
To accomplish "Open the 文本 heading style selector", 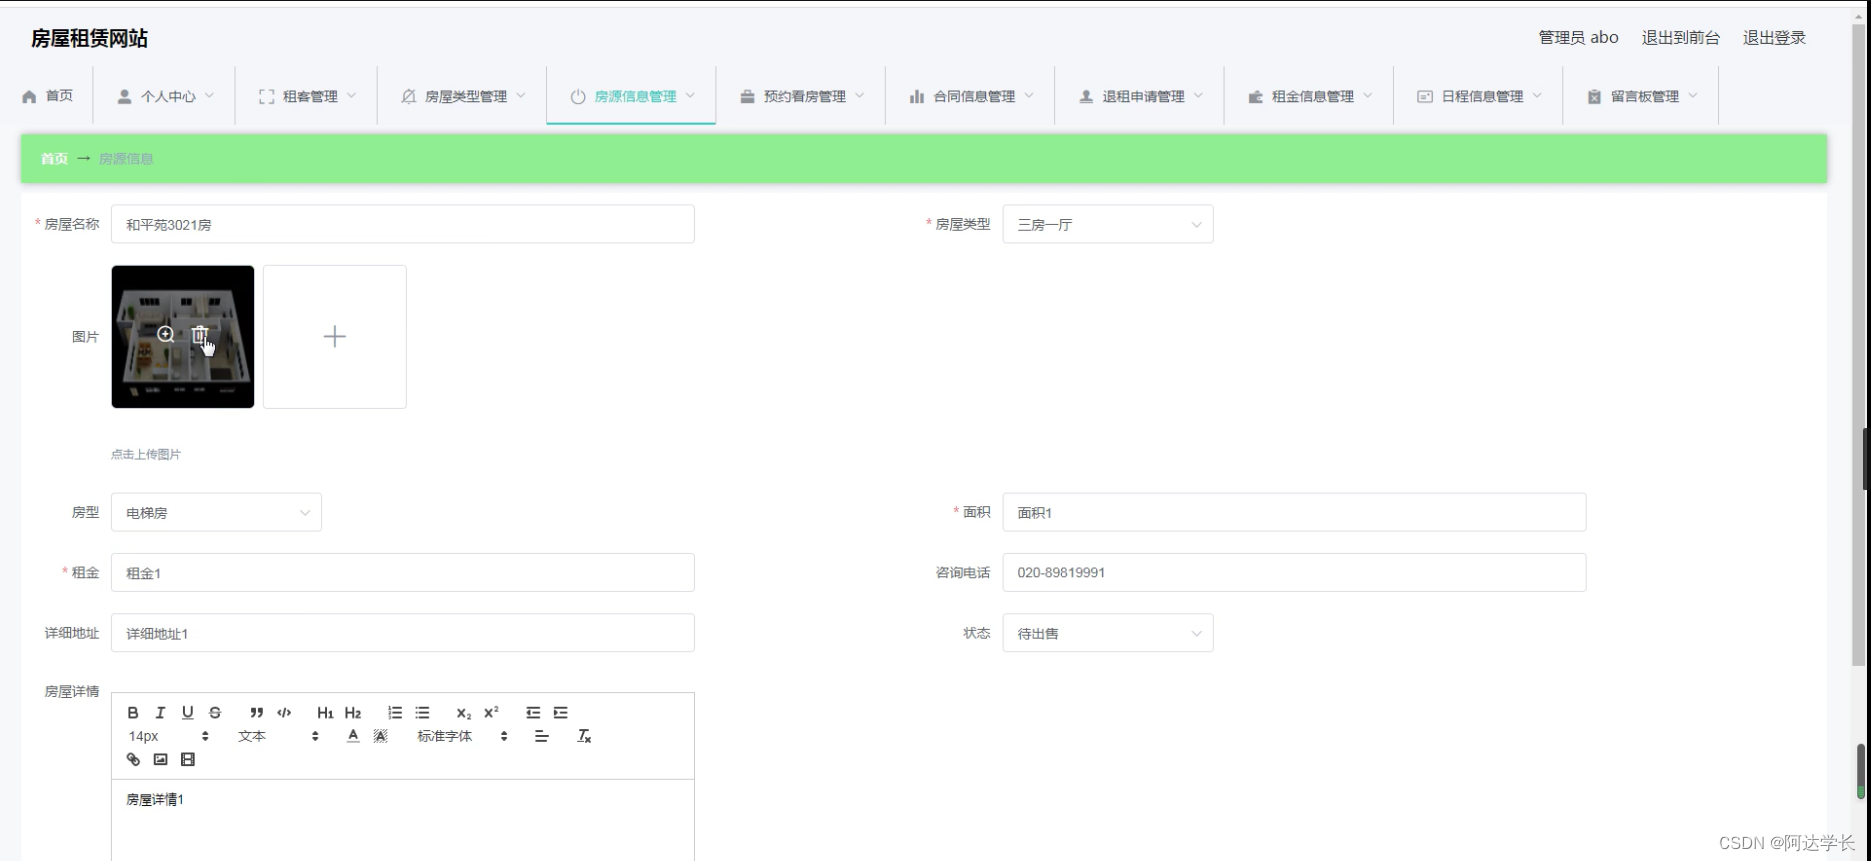I will [x=278, y=736].
